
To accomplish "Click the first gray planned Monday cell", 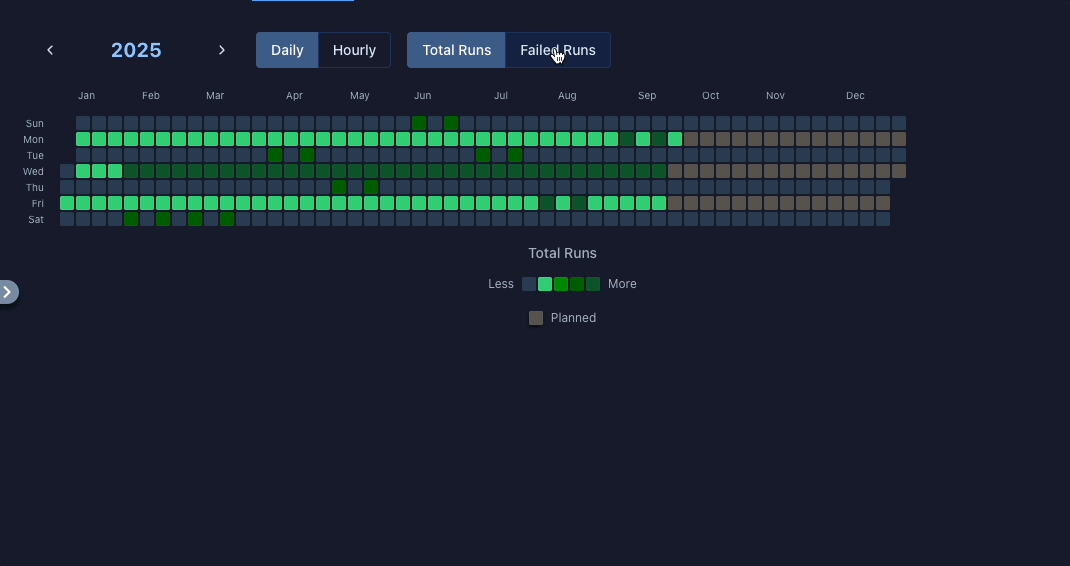I will (x=691, y=139).
